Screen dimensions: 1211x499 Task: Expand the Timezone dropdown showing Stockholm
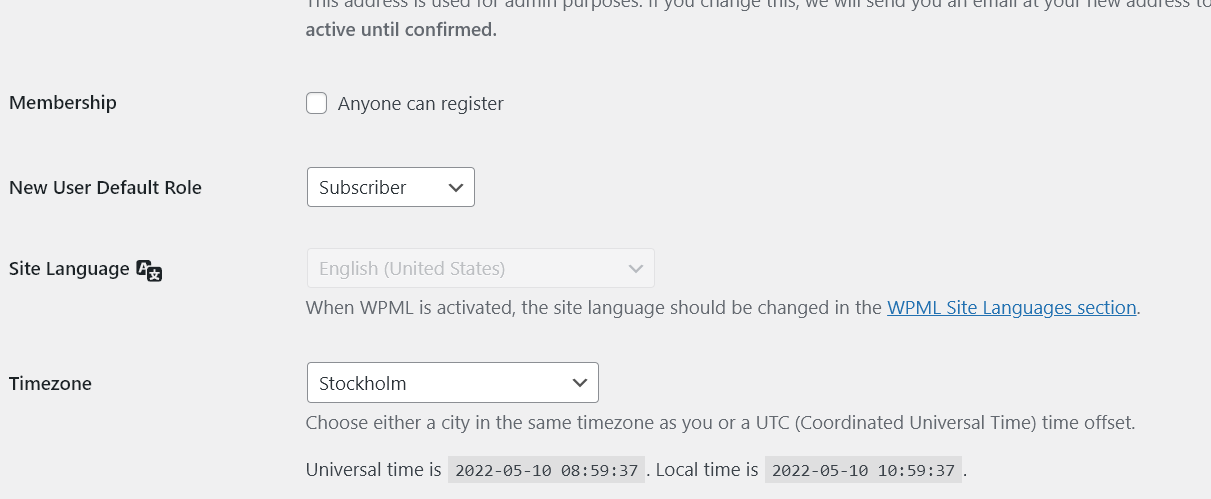(x=452, y=383)
